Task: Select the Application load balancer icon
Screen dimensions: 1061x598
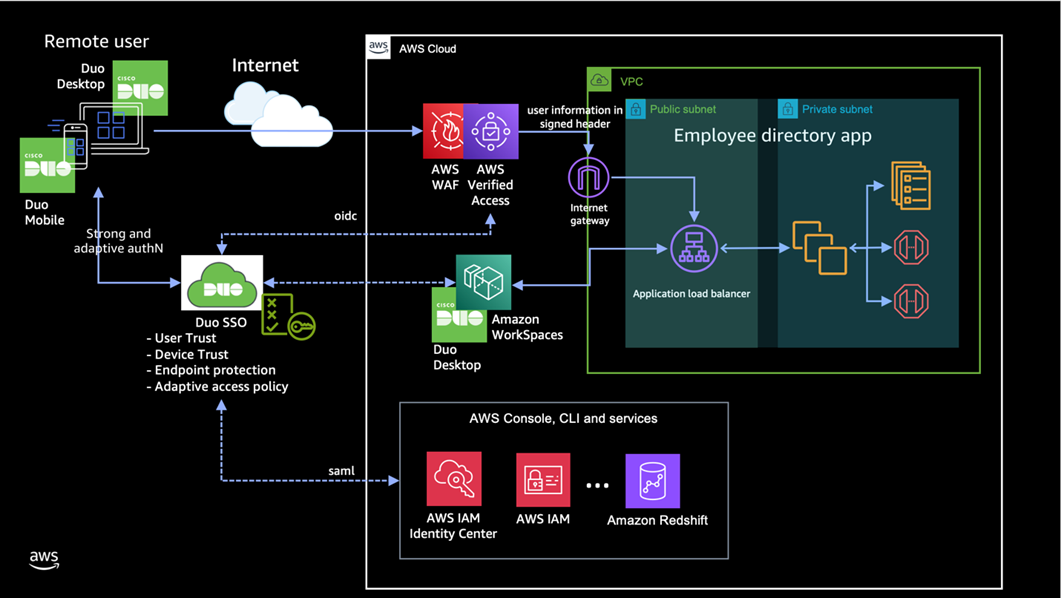Action: point(693,248)
